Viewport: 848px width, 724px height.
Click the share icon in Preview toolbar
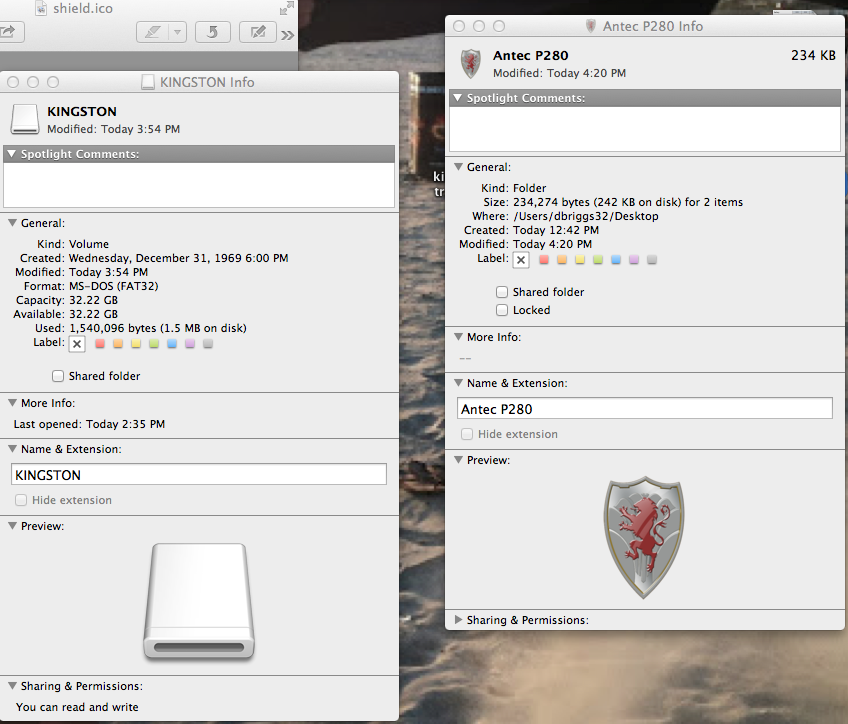click(x=10, y=32)
